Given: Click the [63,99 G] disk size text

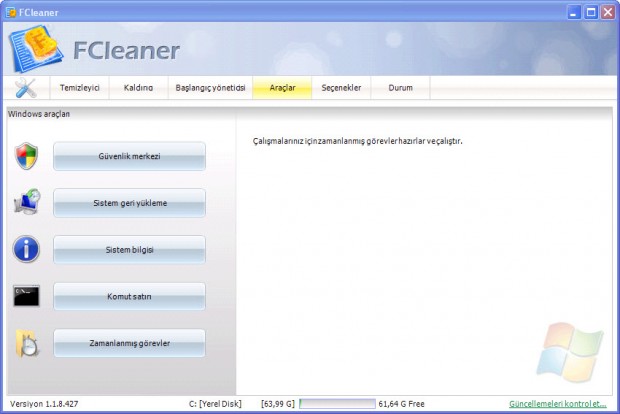Looking at the screenshot, I should click(278, 404).
